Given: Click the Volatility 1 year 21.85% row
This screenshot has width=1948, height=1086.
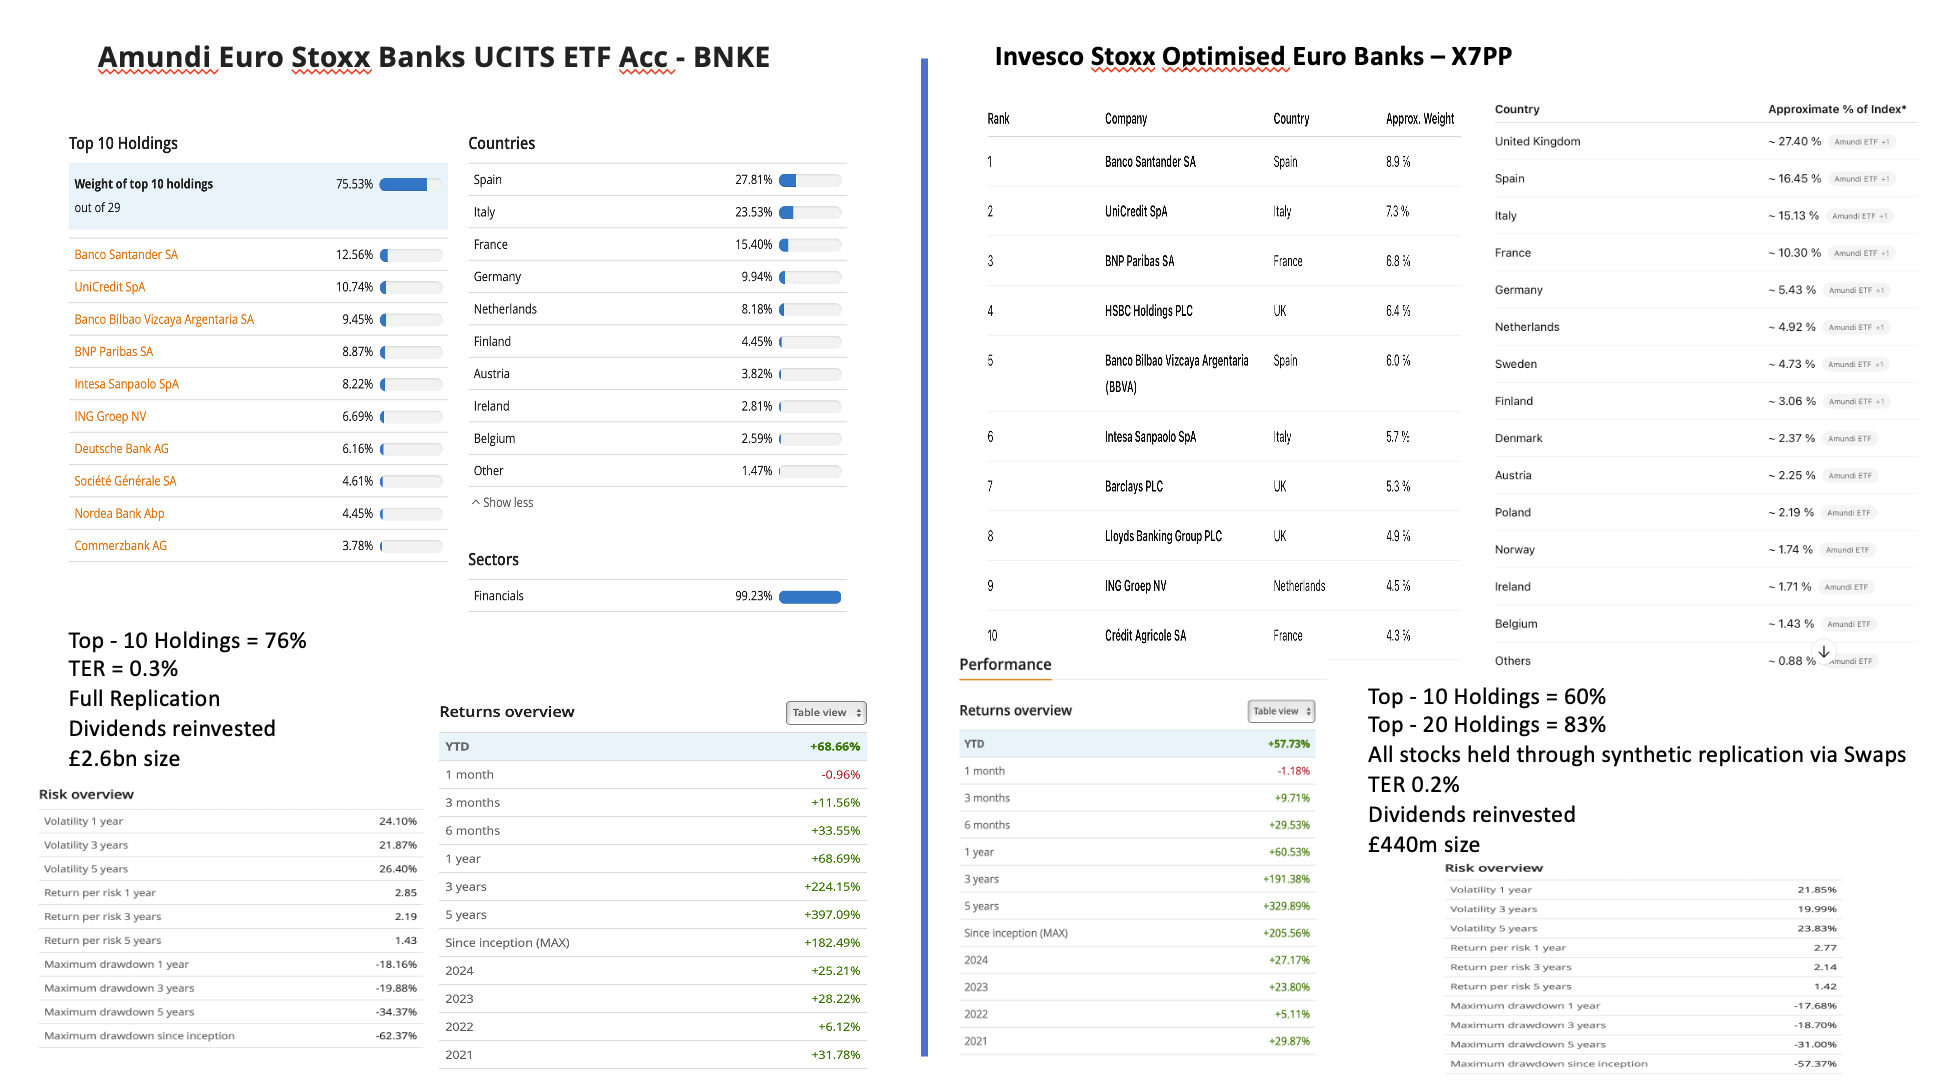Looking at the screenshot, I should pyautogui.click(x=1643, y=890).
